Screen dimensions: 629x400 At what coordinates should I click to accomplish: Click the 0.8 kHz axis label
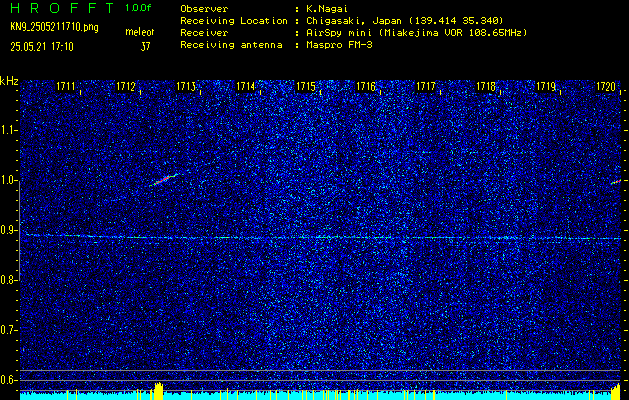(x=8, y=280)
